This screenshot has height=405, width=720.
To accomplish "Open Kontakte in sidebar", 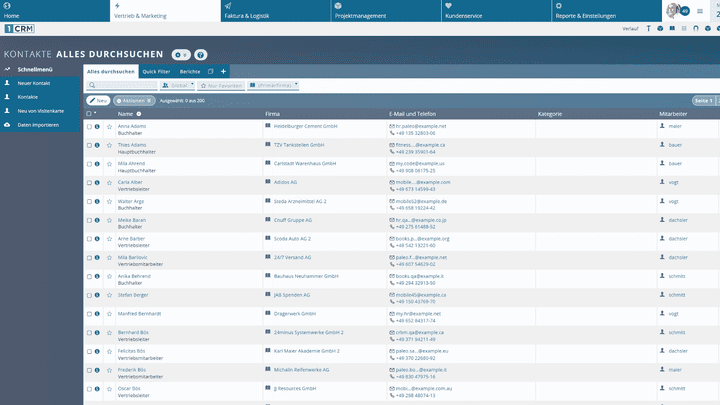I will coord(40,97).
